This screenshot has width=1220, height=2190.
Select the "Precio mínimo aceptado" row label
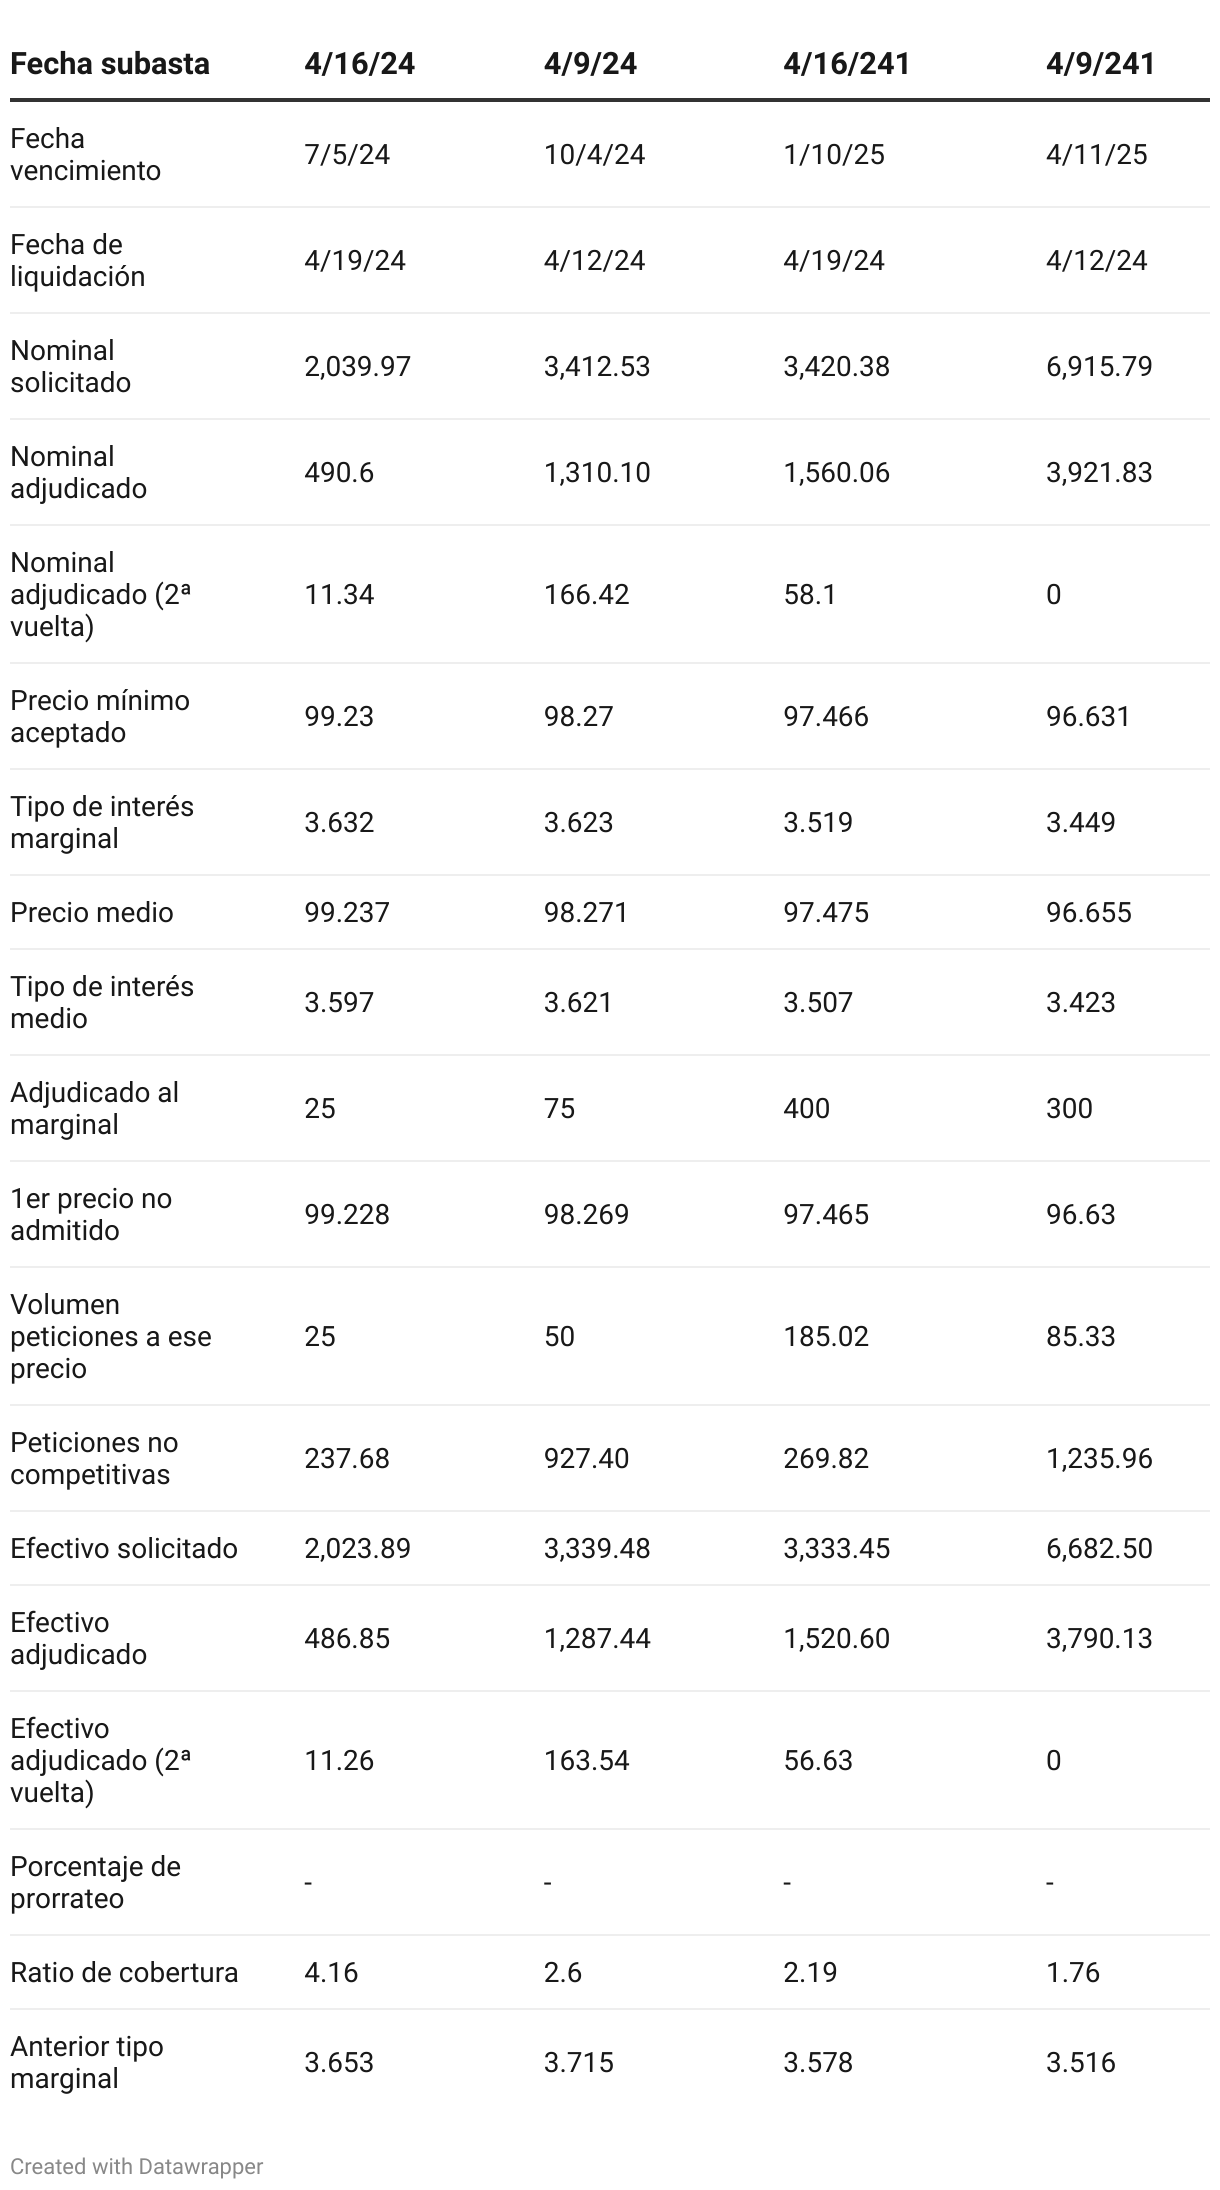[100, 716]
